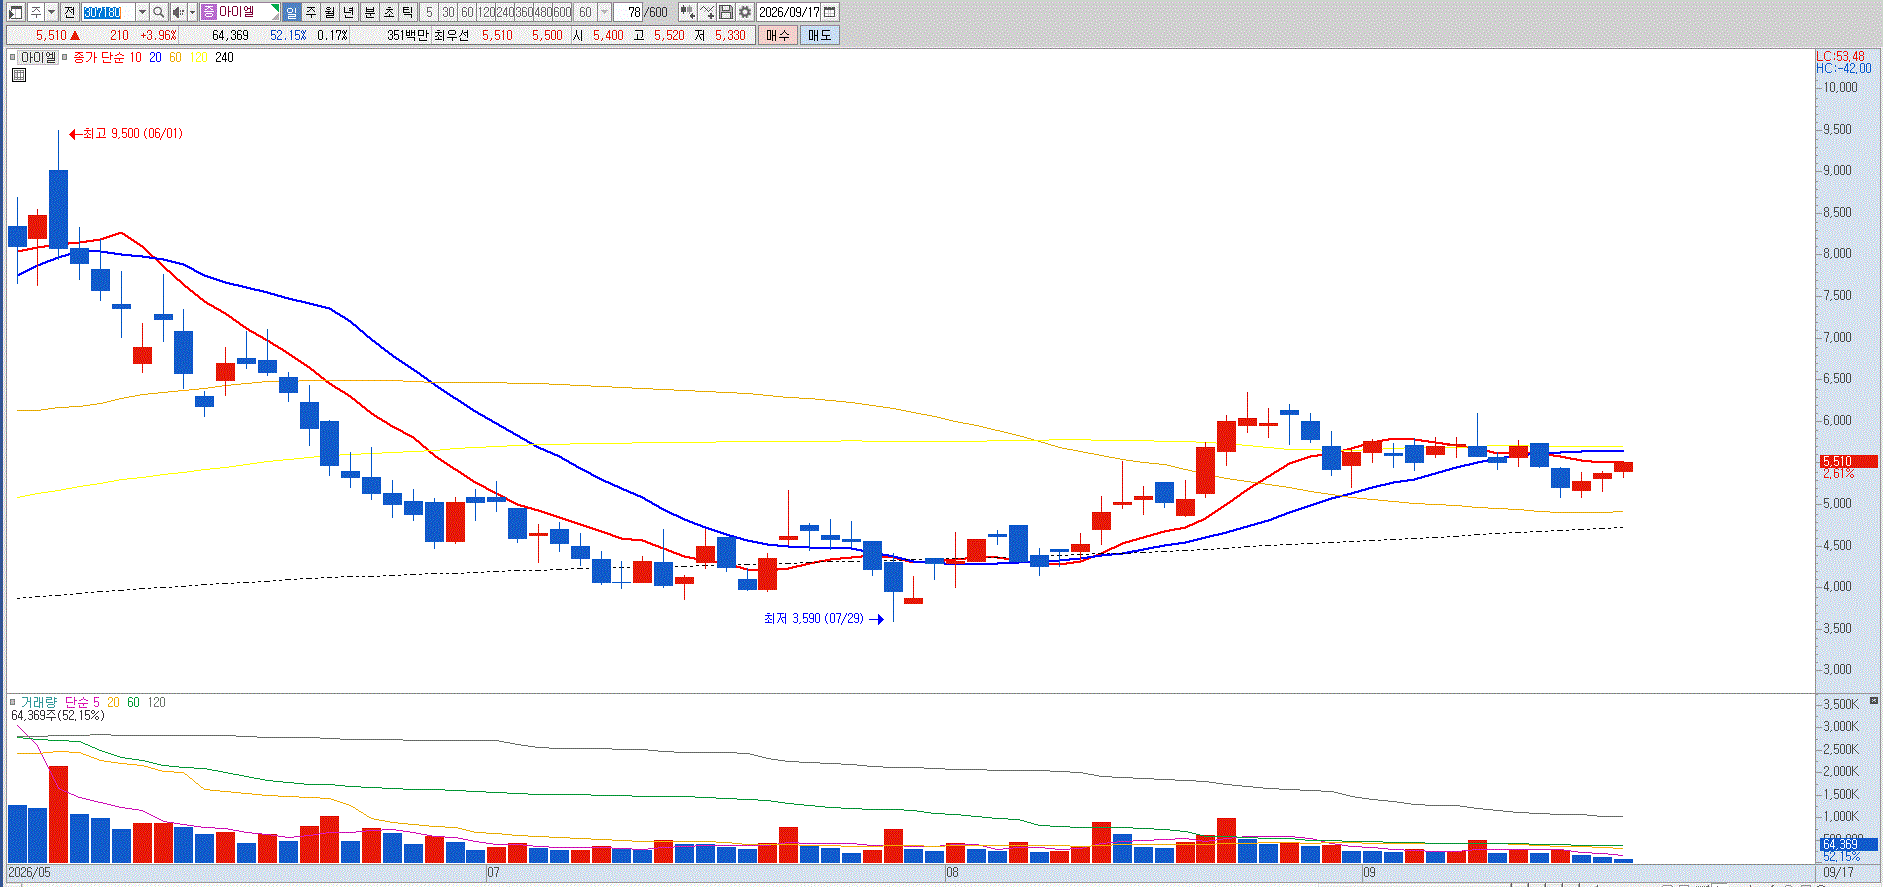The height and width of the screenshot is (887, 1883).
Task: Switch chart to 월 monthly period
Action: coord(330,12)
